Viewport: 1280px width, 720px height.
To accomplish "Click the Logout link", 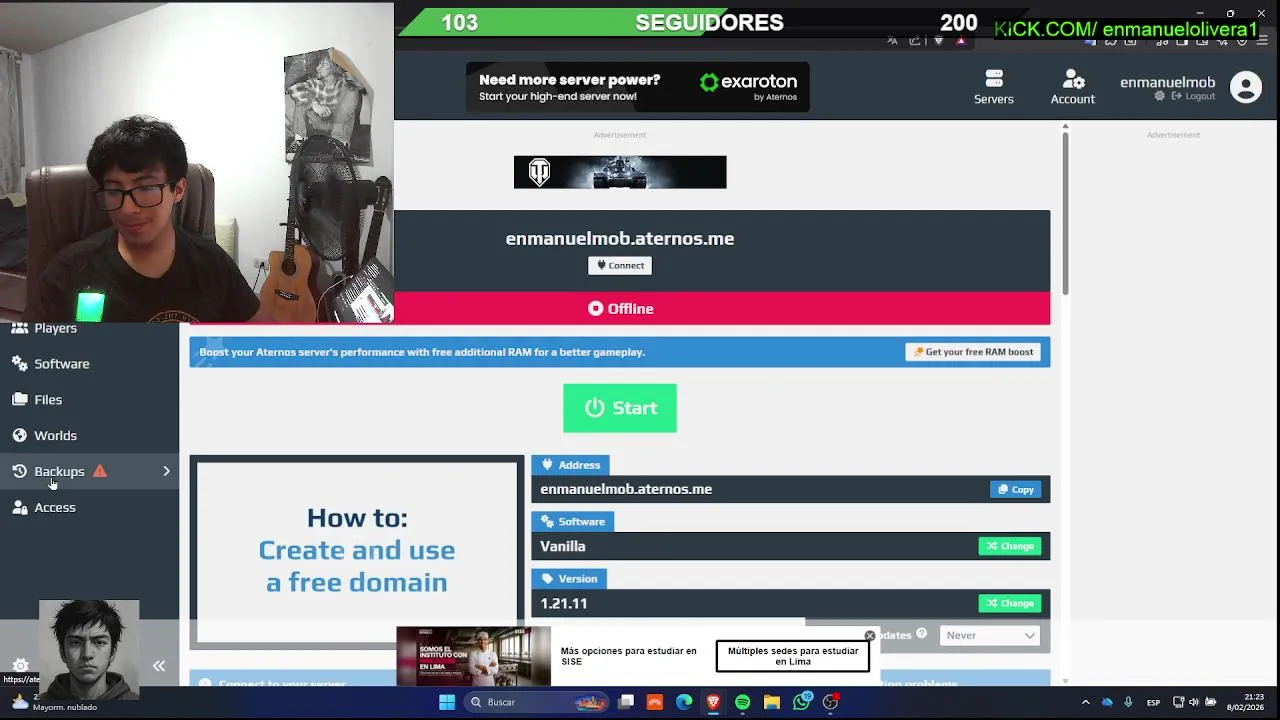I will (x=1194, y=96).
